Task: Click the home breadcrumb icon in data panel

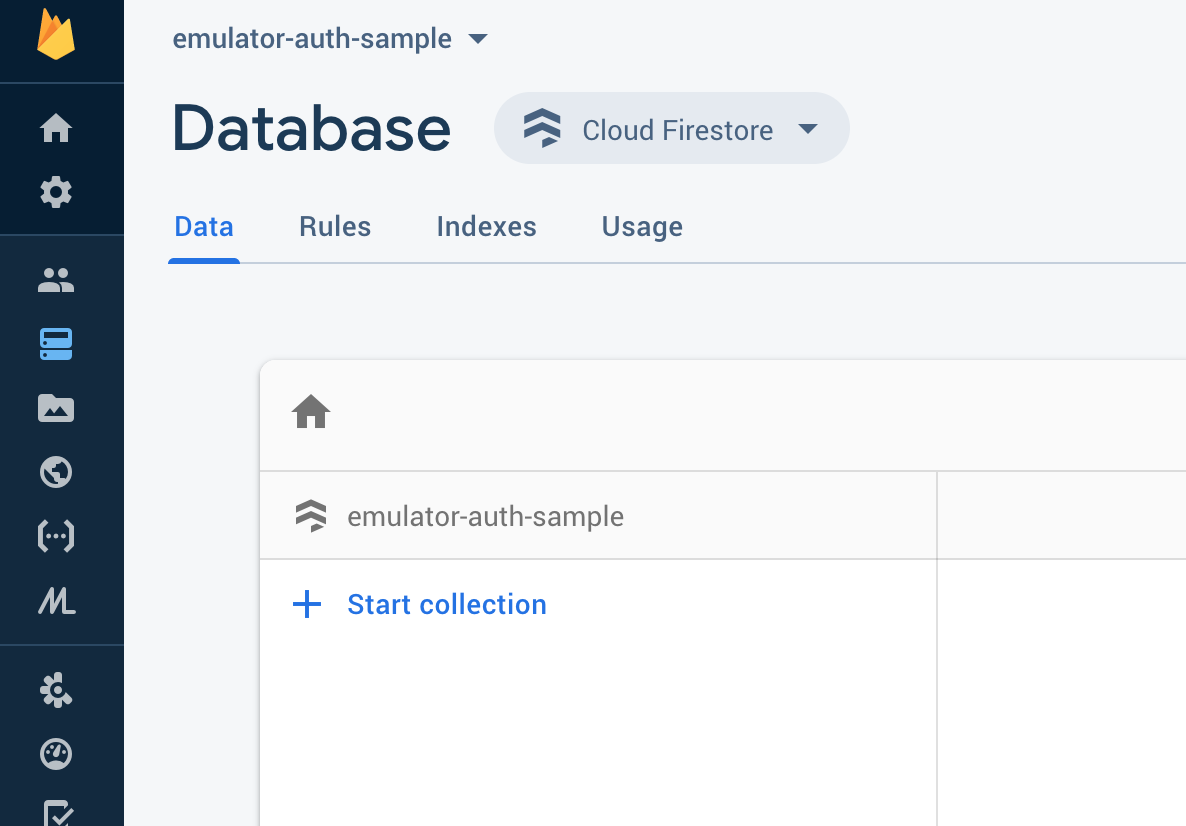Action: (311, 412)
